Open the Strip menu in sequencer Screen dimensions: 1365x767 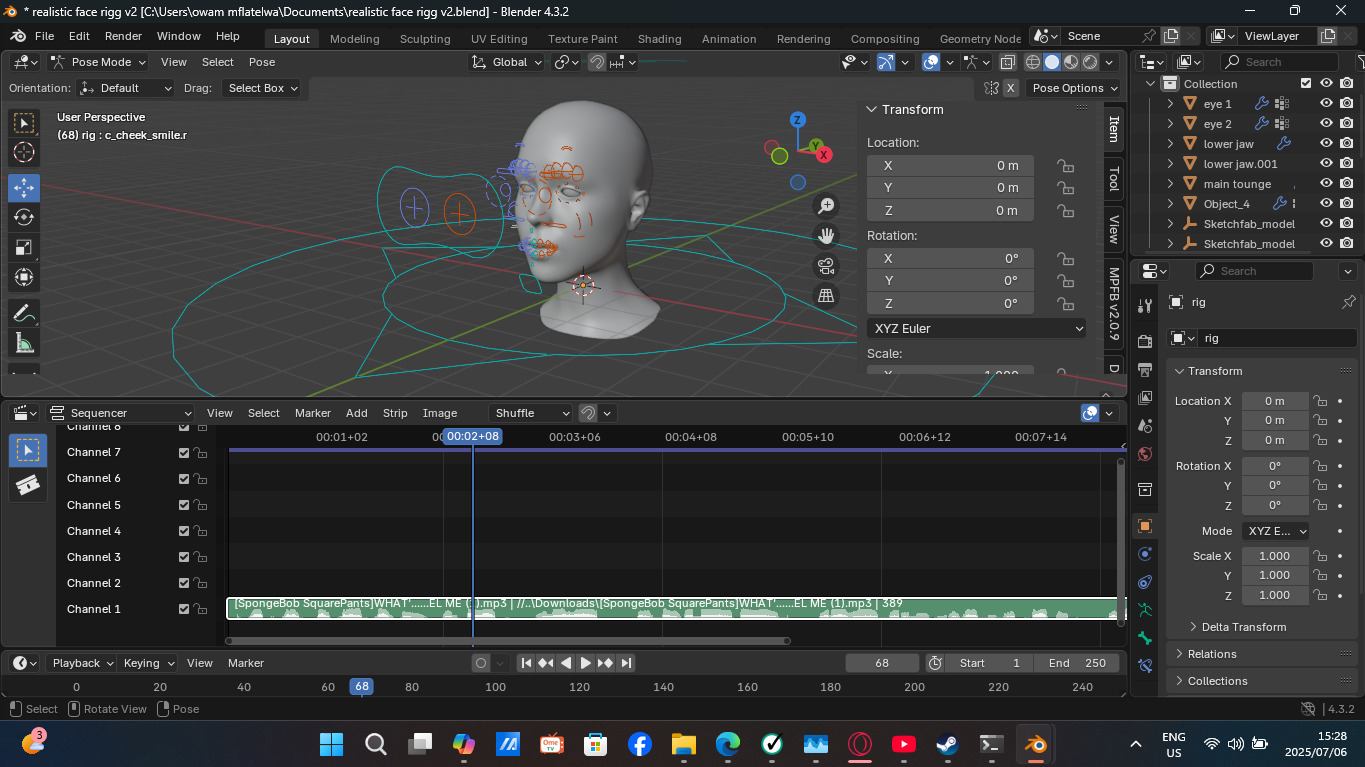pos(395,413)
